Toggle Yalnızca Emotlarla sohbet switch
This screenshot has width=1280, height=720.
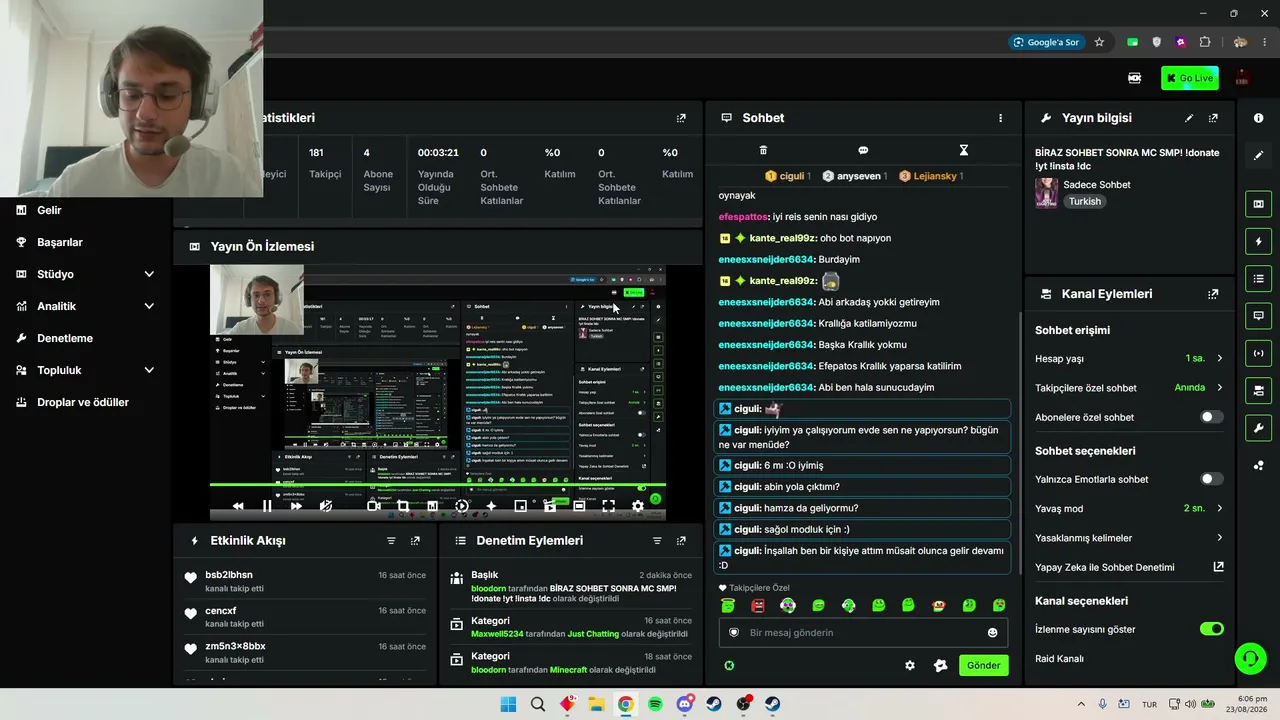1211,479
